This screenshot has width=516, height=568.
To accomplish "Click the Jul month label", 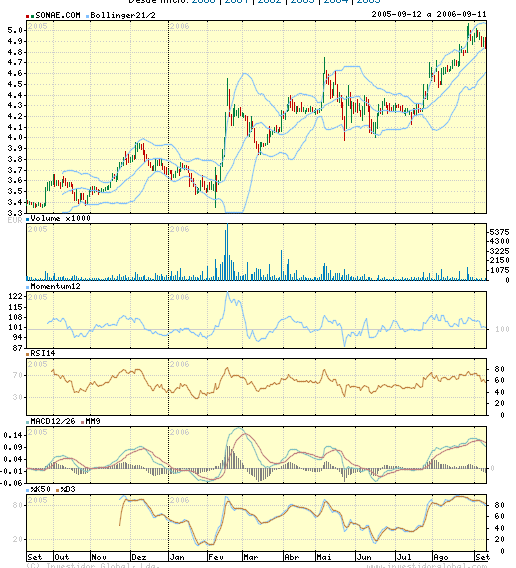I will (x=404, y=557).
